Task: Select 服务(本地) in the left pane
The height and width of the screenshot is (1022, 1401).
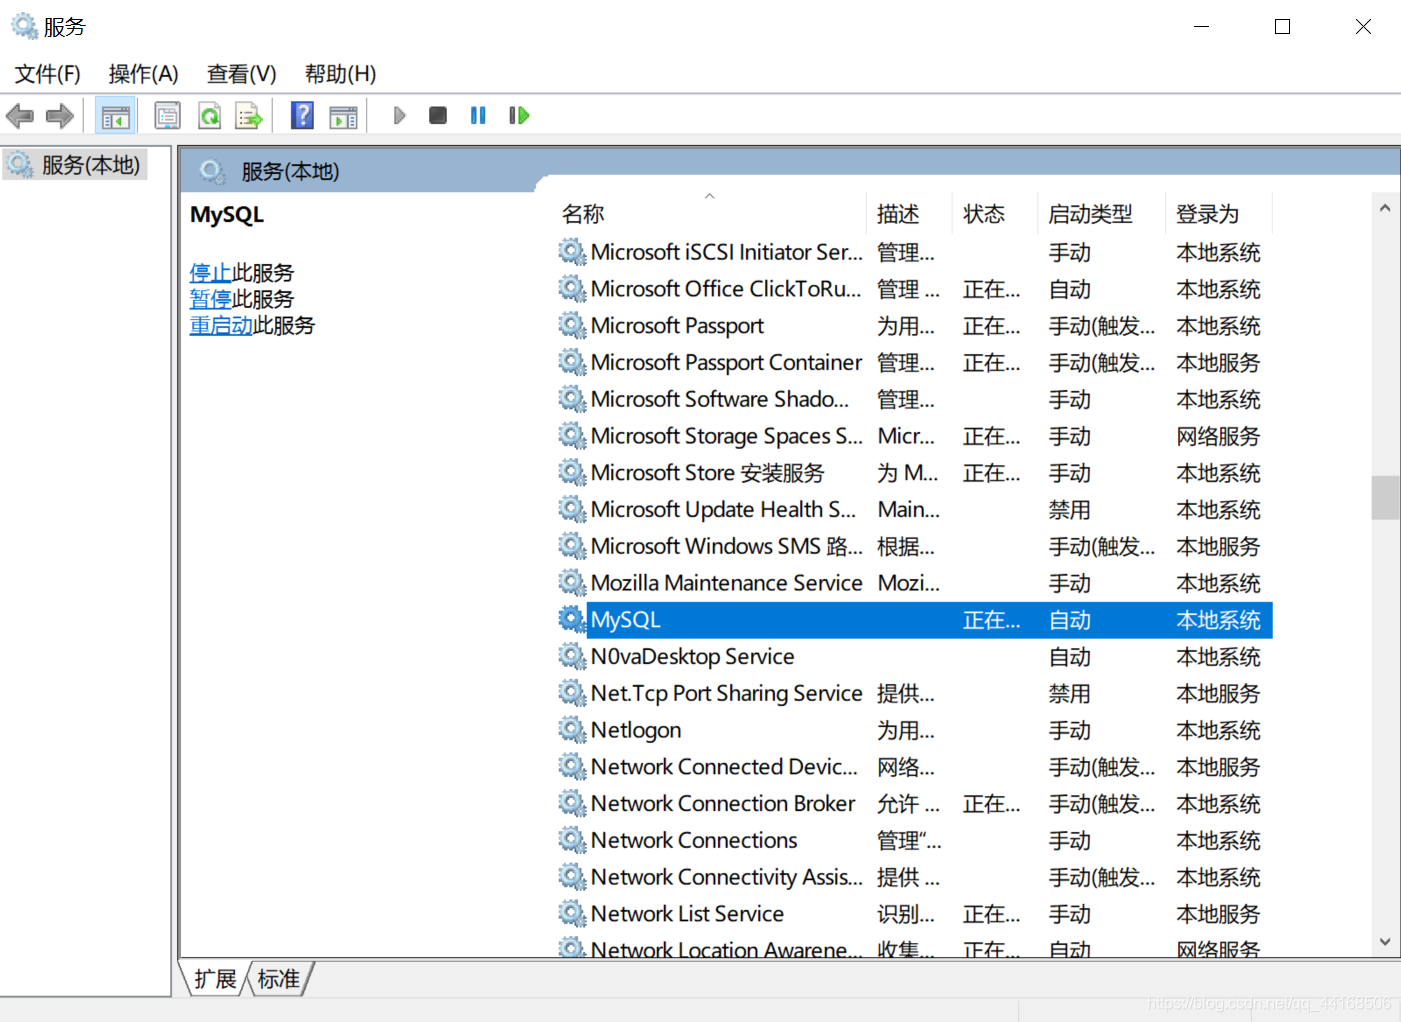Action: pyautogui.click(x=84, y=164)
